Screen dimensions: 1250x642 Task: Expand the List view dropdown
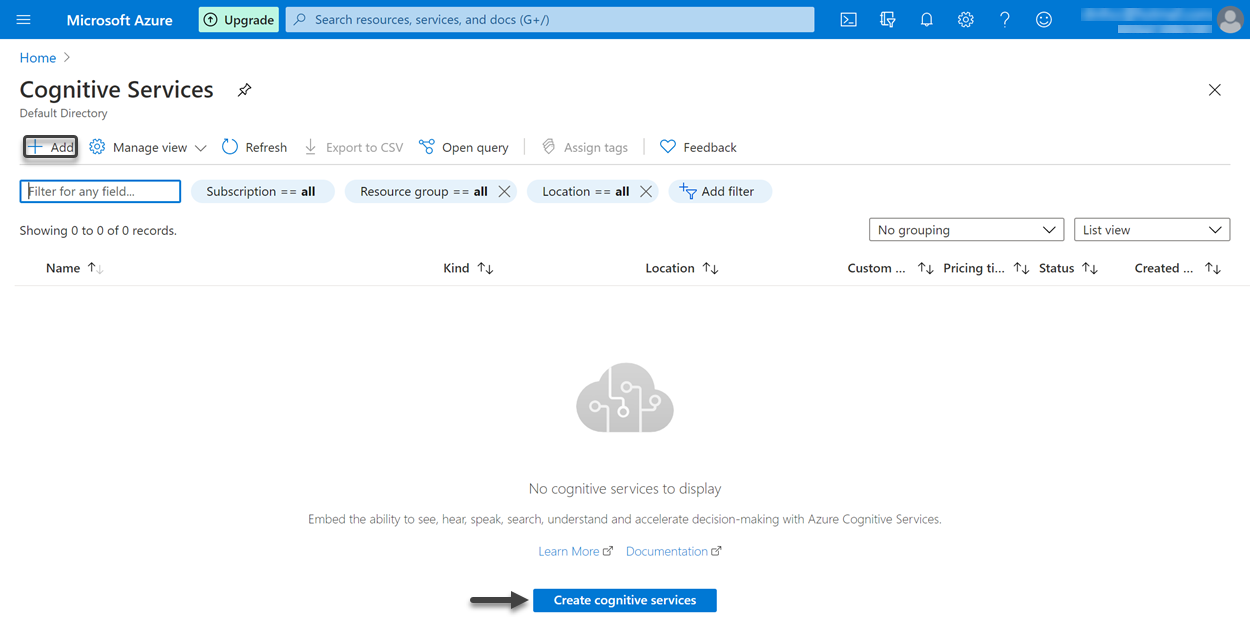tap(1151, 230)
